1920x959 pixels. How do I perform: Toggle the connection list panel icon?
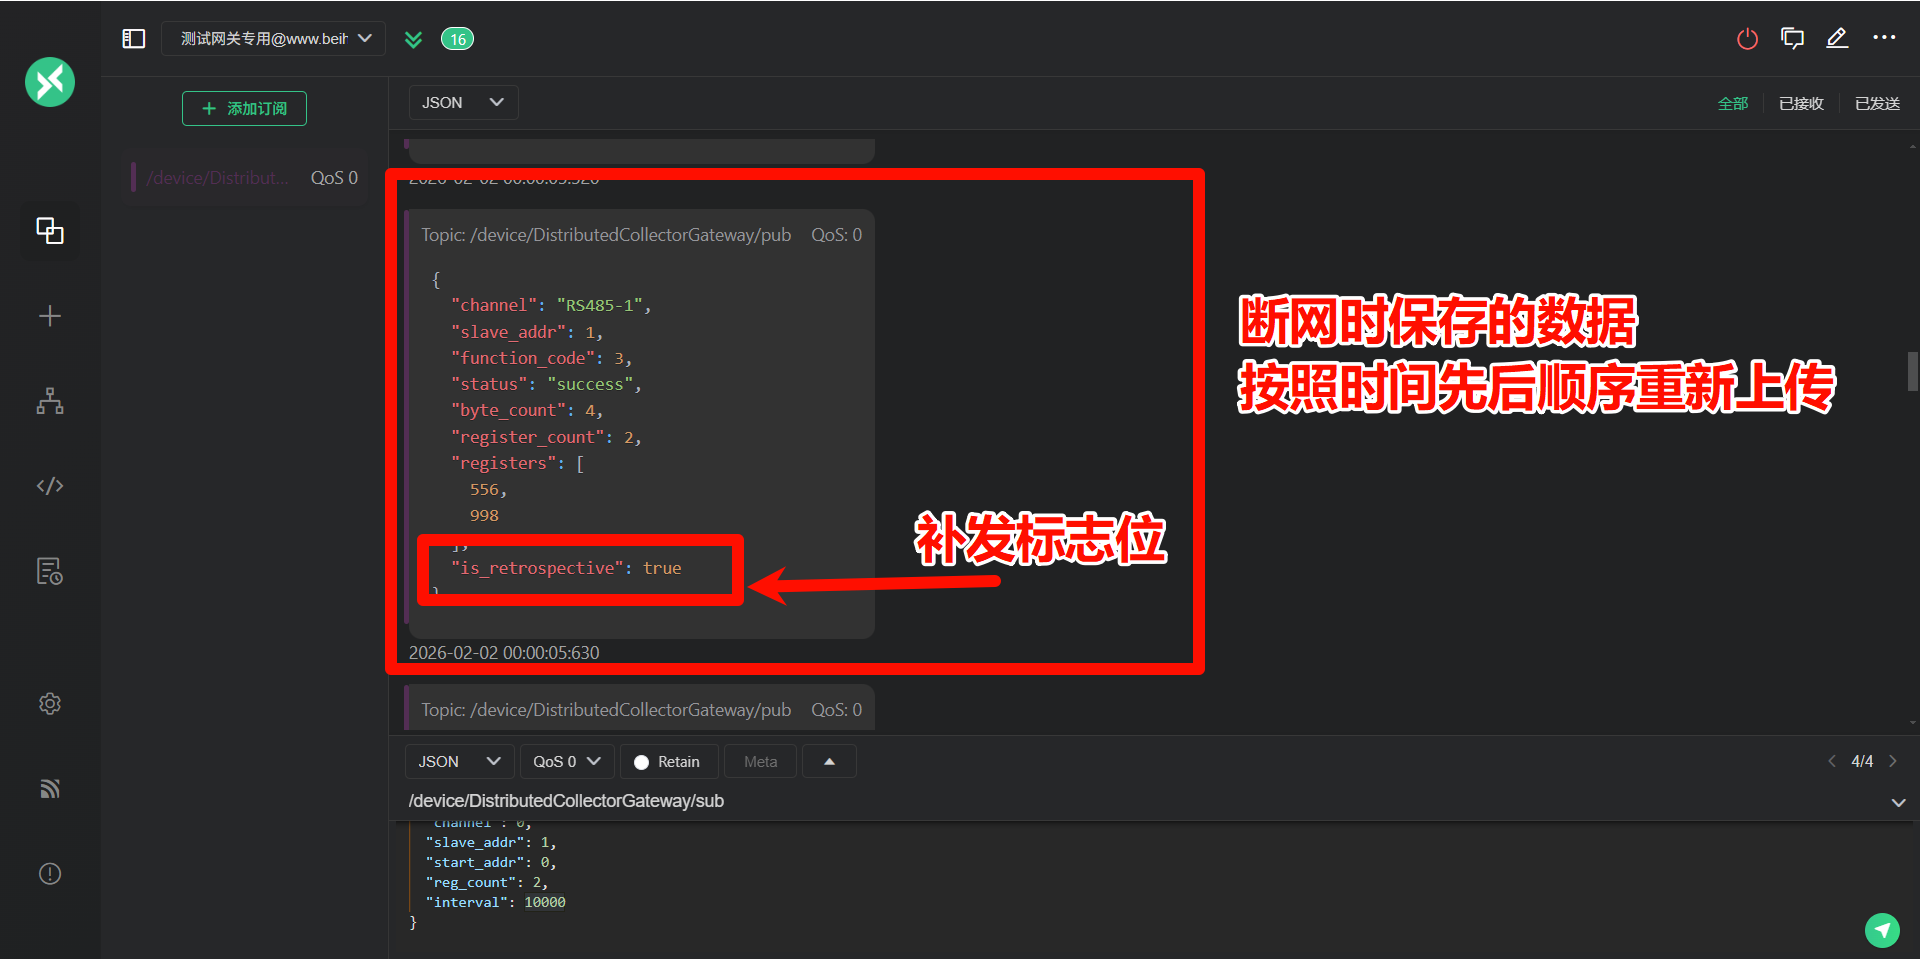point(134,39)
